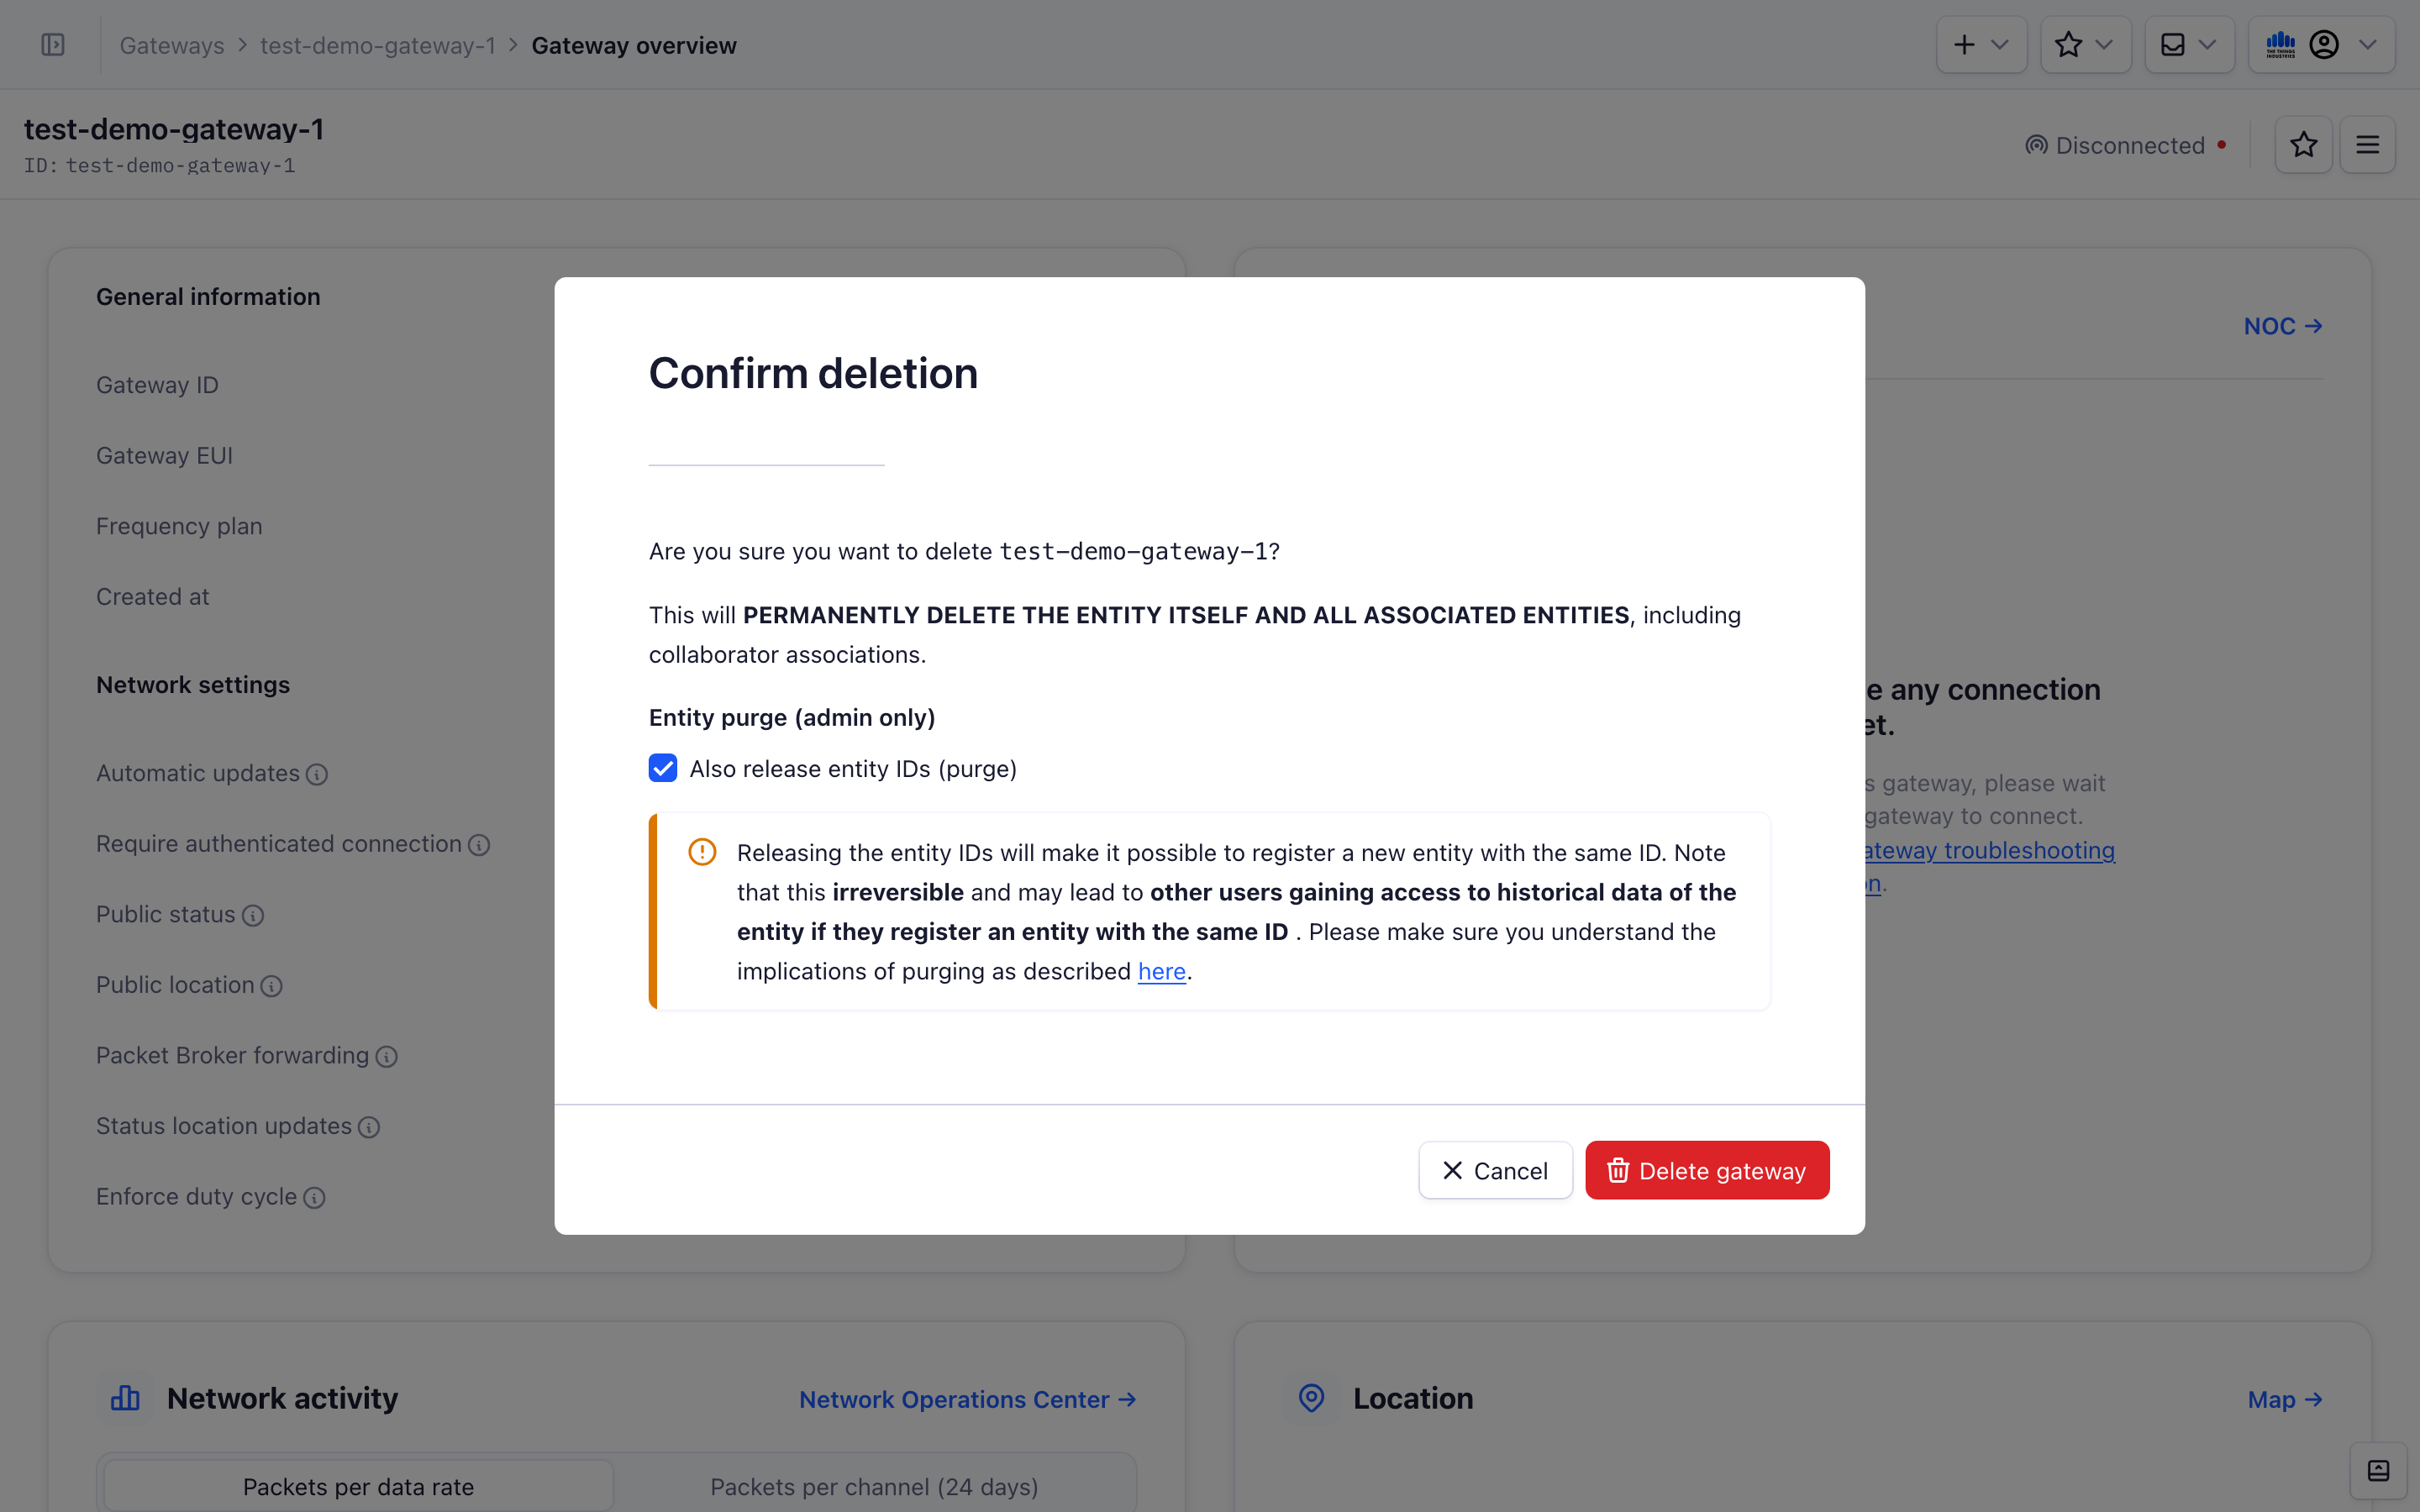Cancel the deletion dialog

click(x=1495, y=1170)
